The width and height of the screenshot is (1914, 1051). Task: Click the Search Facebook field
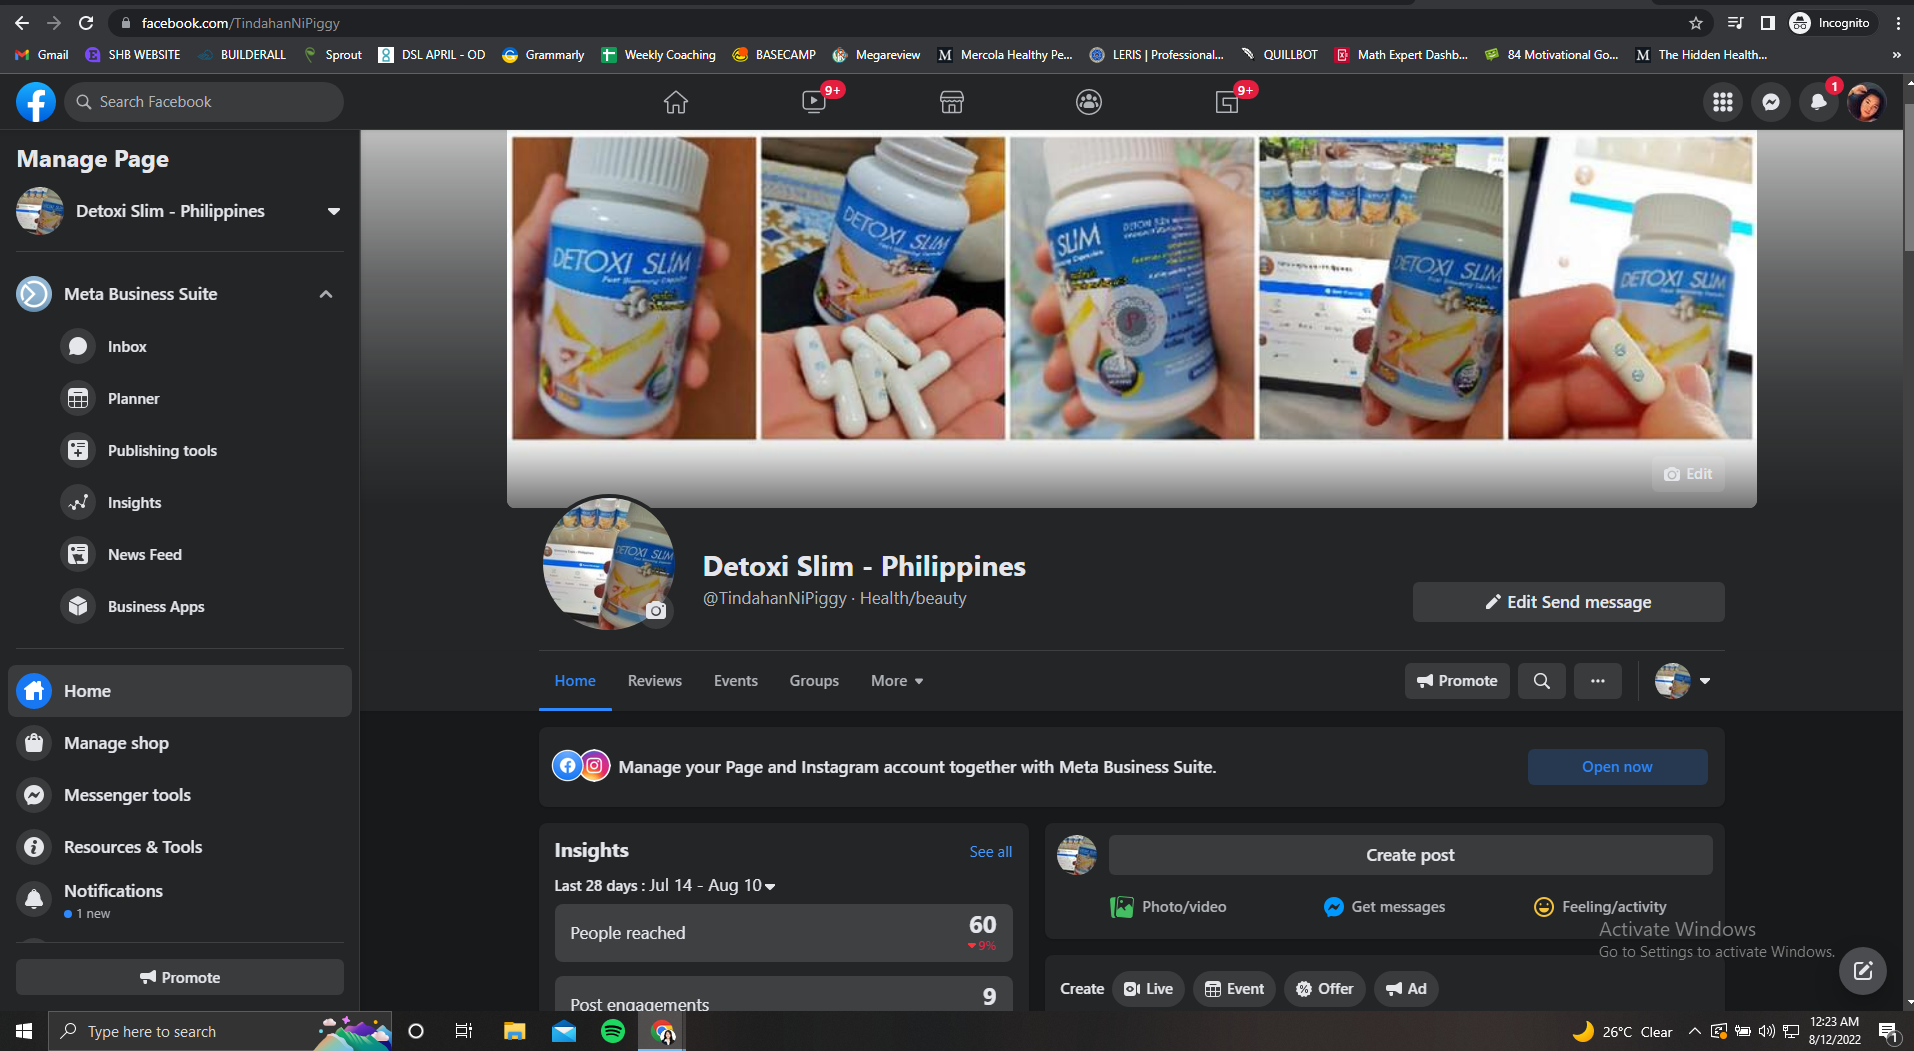coord(203,101)
